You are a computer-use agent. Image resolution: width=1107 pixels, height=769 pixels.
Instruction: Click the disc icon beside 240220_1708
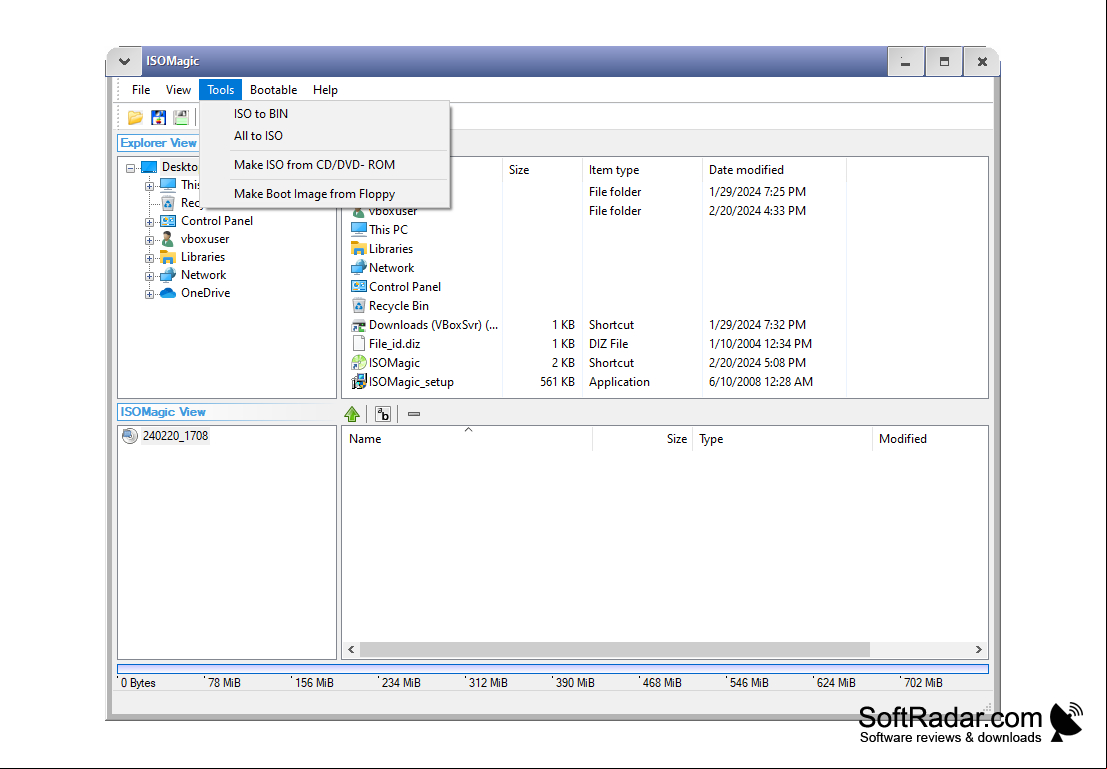click(x=130, y=436)
